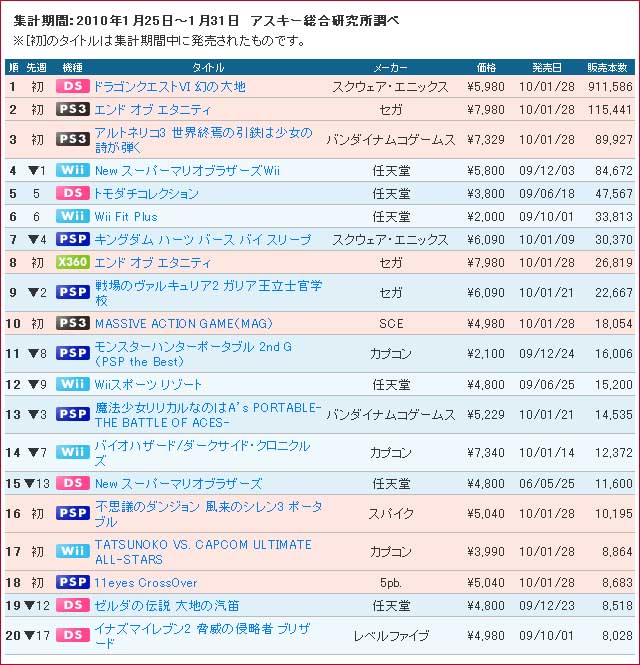The width and height of the screenshot is (640, 665).
Task: Click the PSP badge beside 11eyes CrossOver
Action: click(x=73, y=582)
